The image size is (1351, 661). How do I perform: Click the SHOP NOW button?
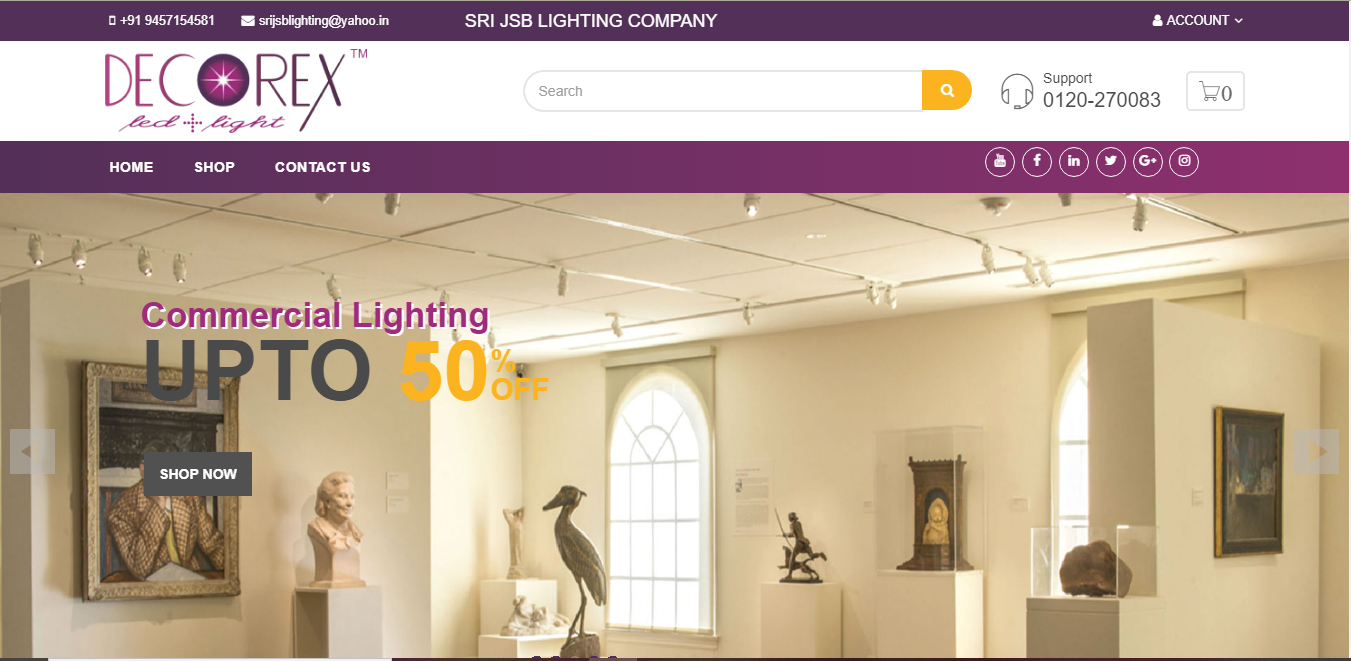coord(198,474)
